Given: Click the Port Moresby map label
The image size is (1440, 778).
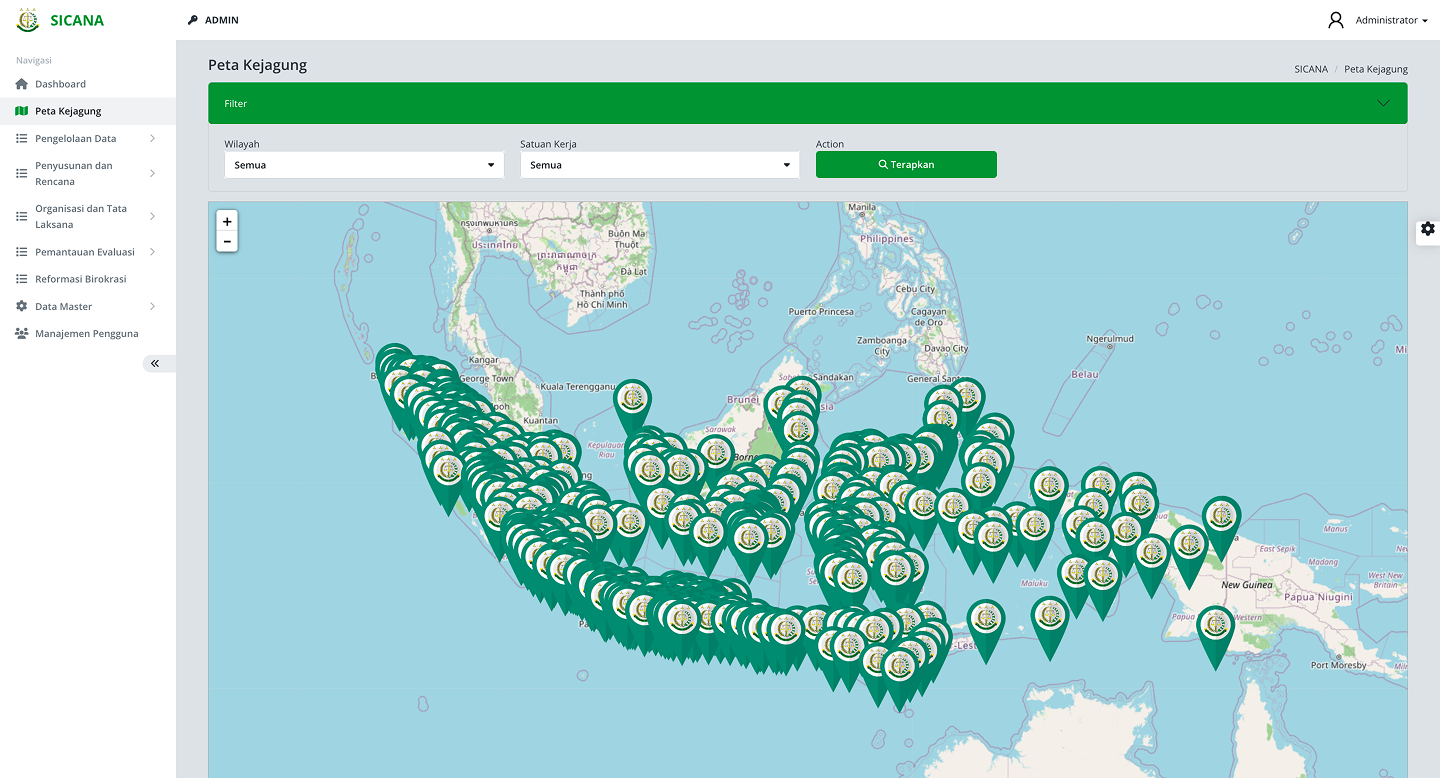Looking at the screenshot, I should pyautogui.click(x=1340, y=665).
